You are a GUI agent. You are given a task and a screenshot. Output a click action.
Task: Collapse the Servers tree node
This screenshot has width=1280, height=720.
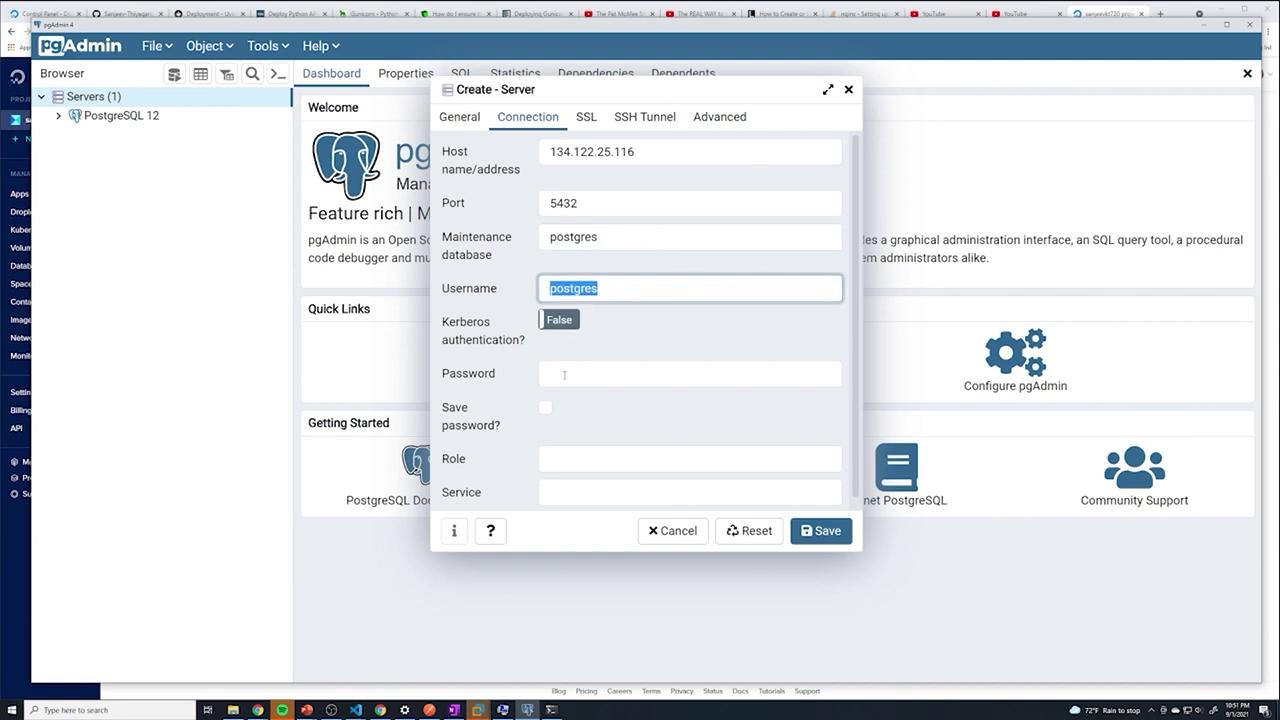pos(41,97)
